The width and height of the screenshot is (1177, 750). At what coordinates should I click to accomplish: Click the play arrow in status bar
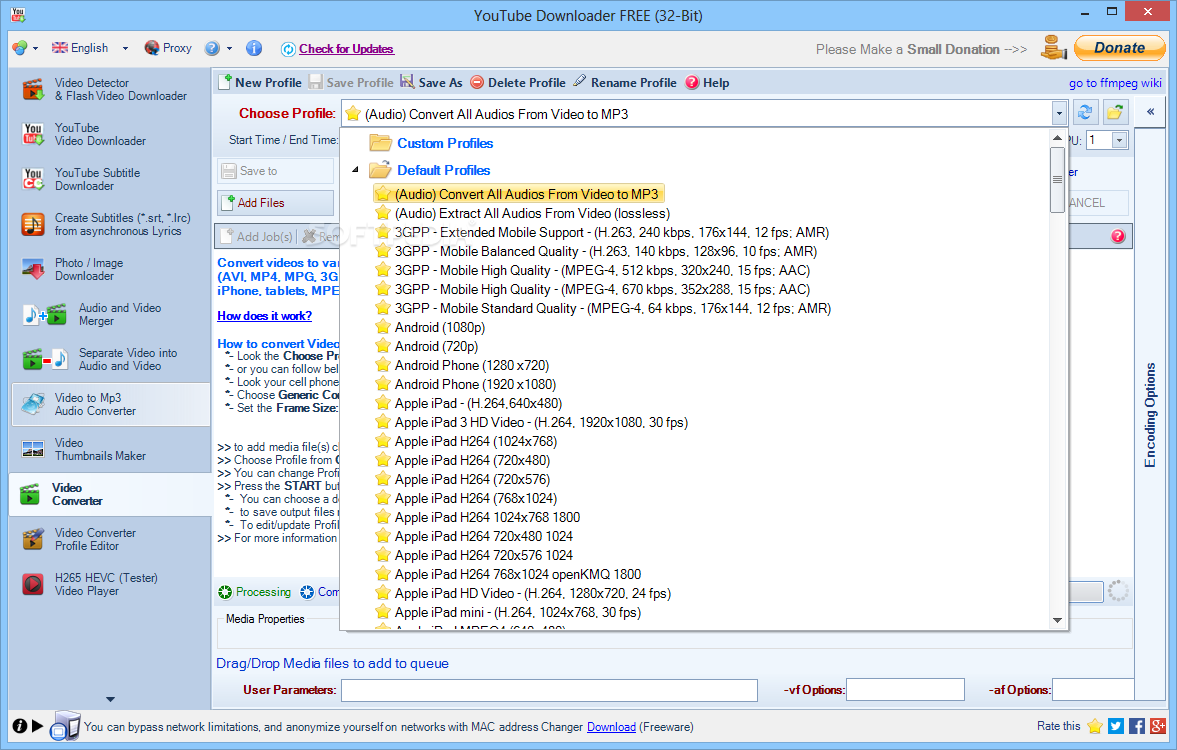[38, 726]
